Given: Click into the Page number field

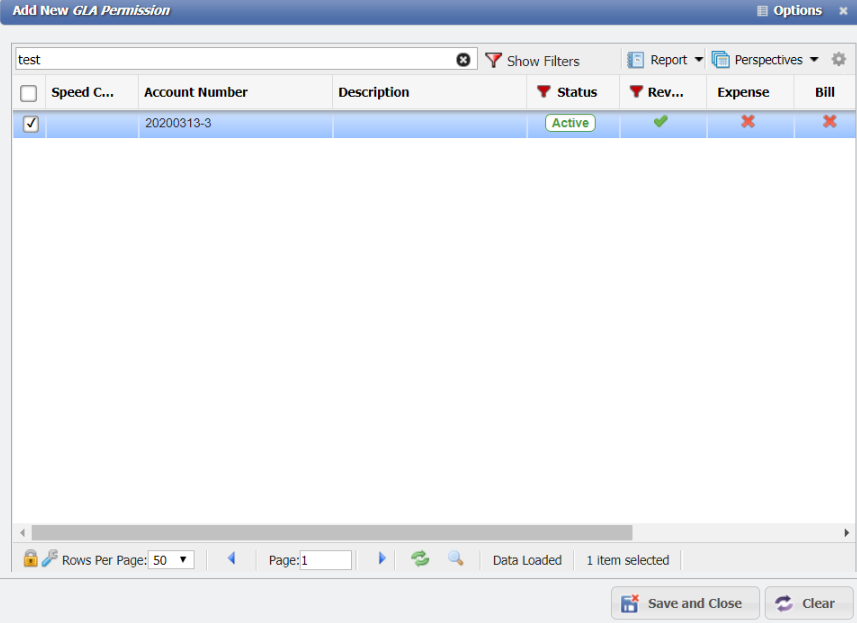Looking at the screenshot, I should coord(325,560).
